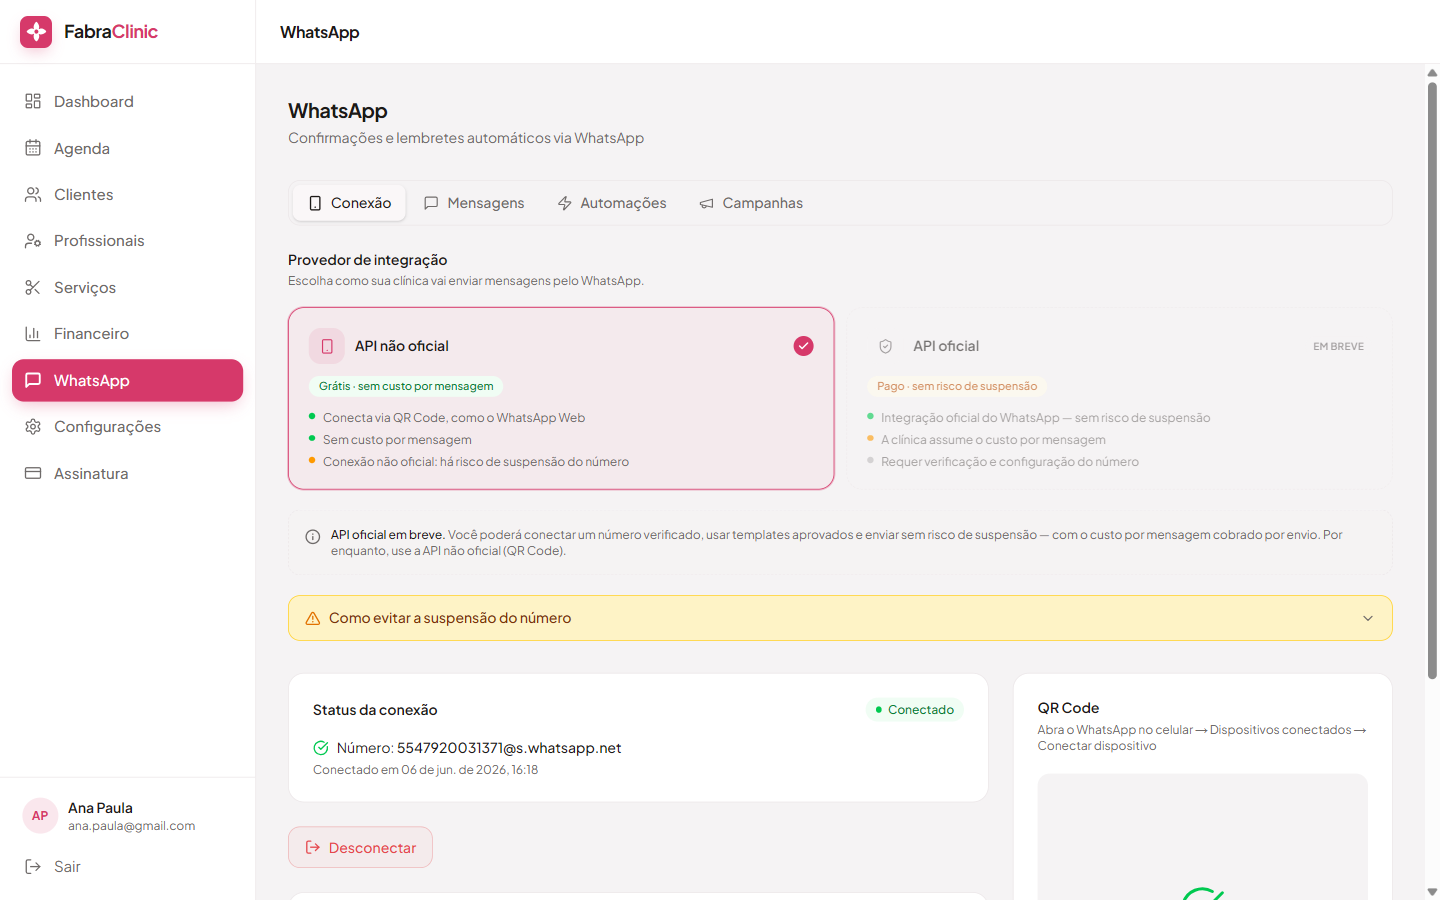Image resolution: width=1440 pixels, height=900 pixels.
Task: Click the FabraClinic logo icon
Action: (x=36, y=32)
